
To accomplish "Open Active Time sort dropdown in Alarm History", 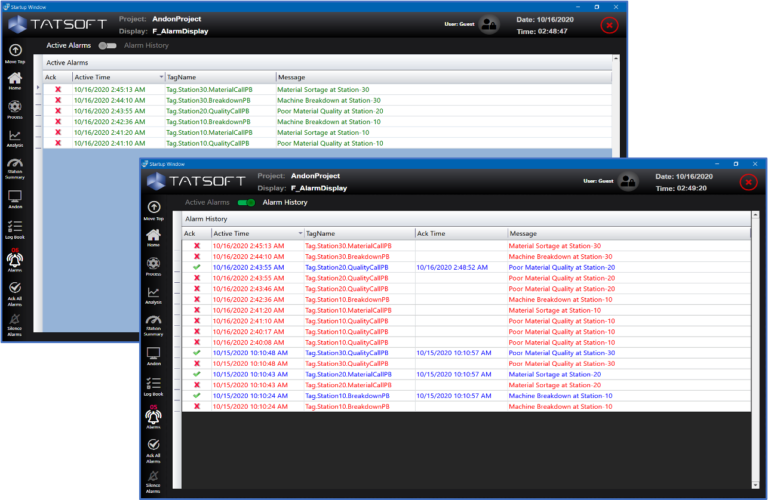I will tap(299, 233).
